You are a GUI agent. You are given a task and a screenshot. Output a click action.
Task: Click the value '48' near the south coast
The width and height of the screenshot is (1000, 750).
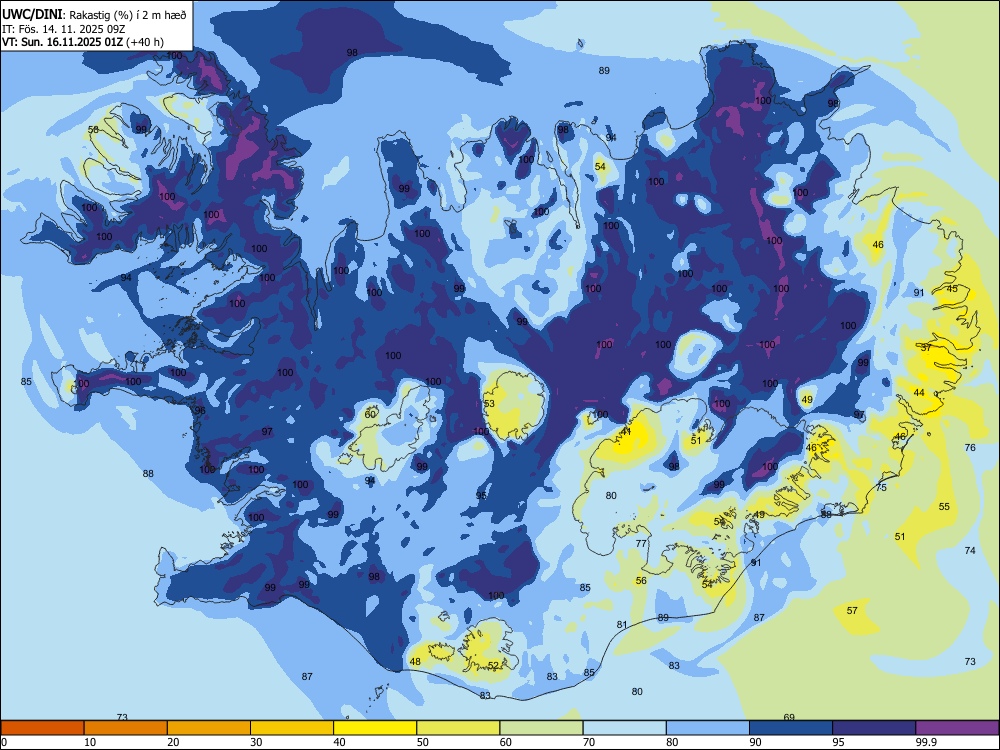[415, 661]
